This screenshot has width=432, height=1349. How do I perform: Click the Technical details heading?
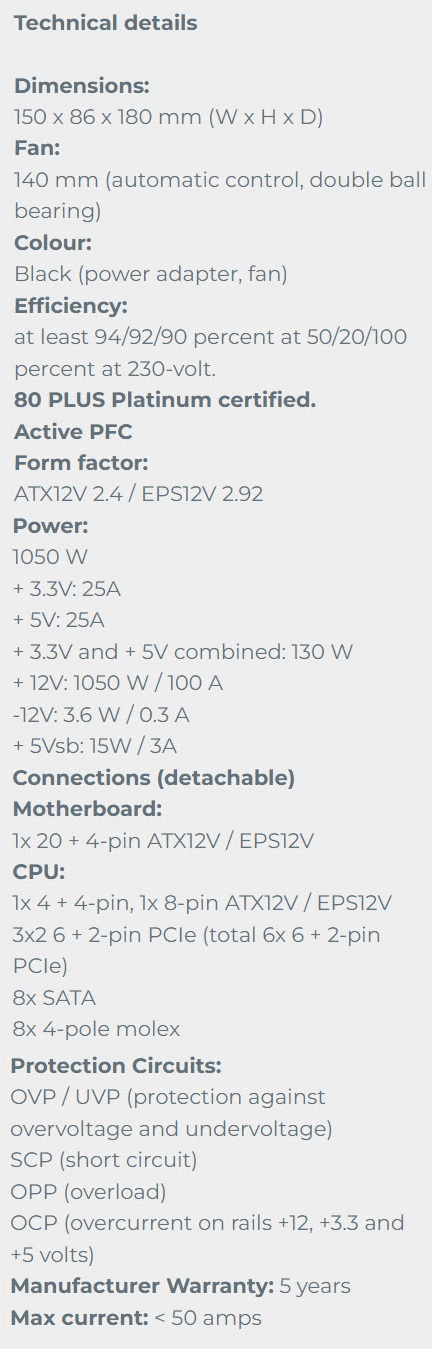point(105,23)
